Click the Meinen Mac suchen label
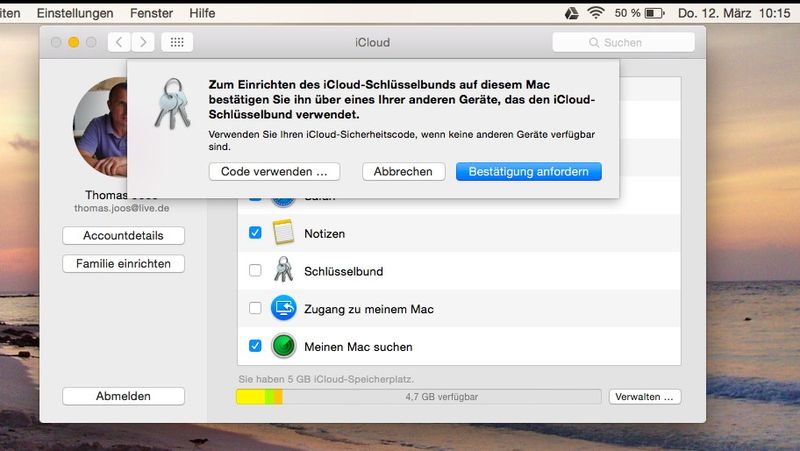Image resolution: width=800 pixels, height=451 pixels. point(358,347)
